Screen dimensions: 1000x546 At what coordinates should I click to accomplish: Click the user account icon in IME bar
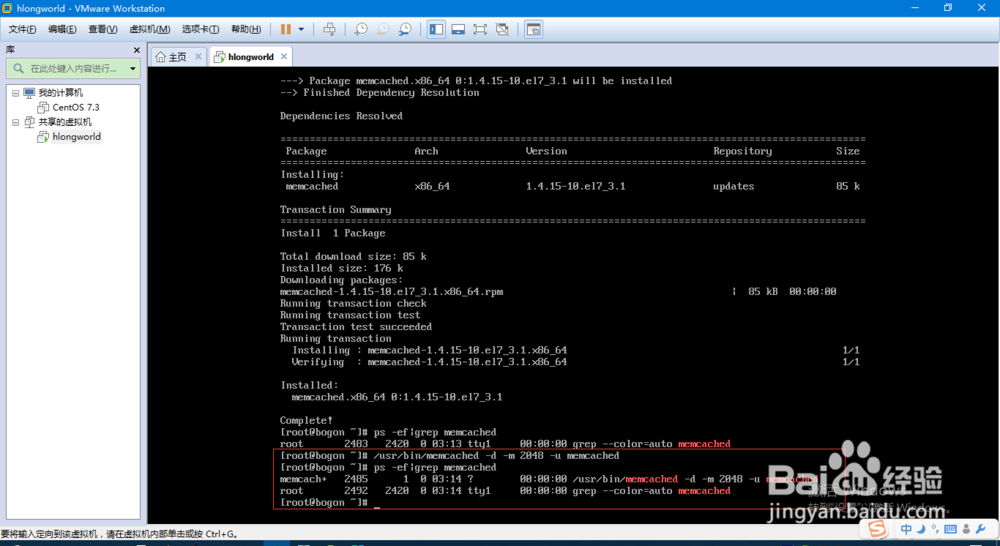click(966, 529)
